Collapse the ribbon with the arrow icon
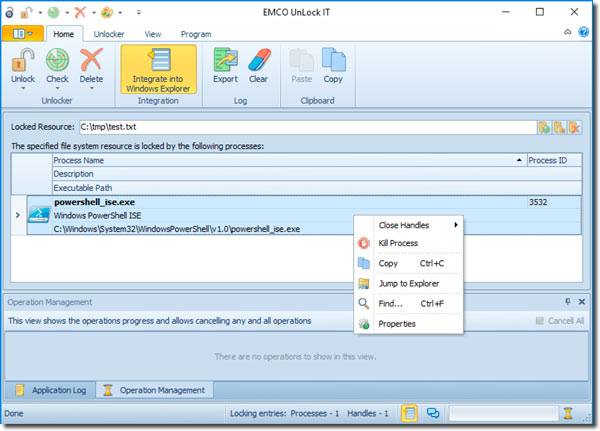600x431 pixels. pyautogui.click(x=567, y=32)
